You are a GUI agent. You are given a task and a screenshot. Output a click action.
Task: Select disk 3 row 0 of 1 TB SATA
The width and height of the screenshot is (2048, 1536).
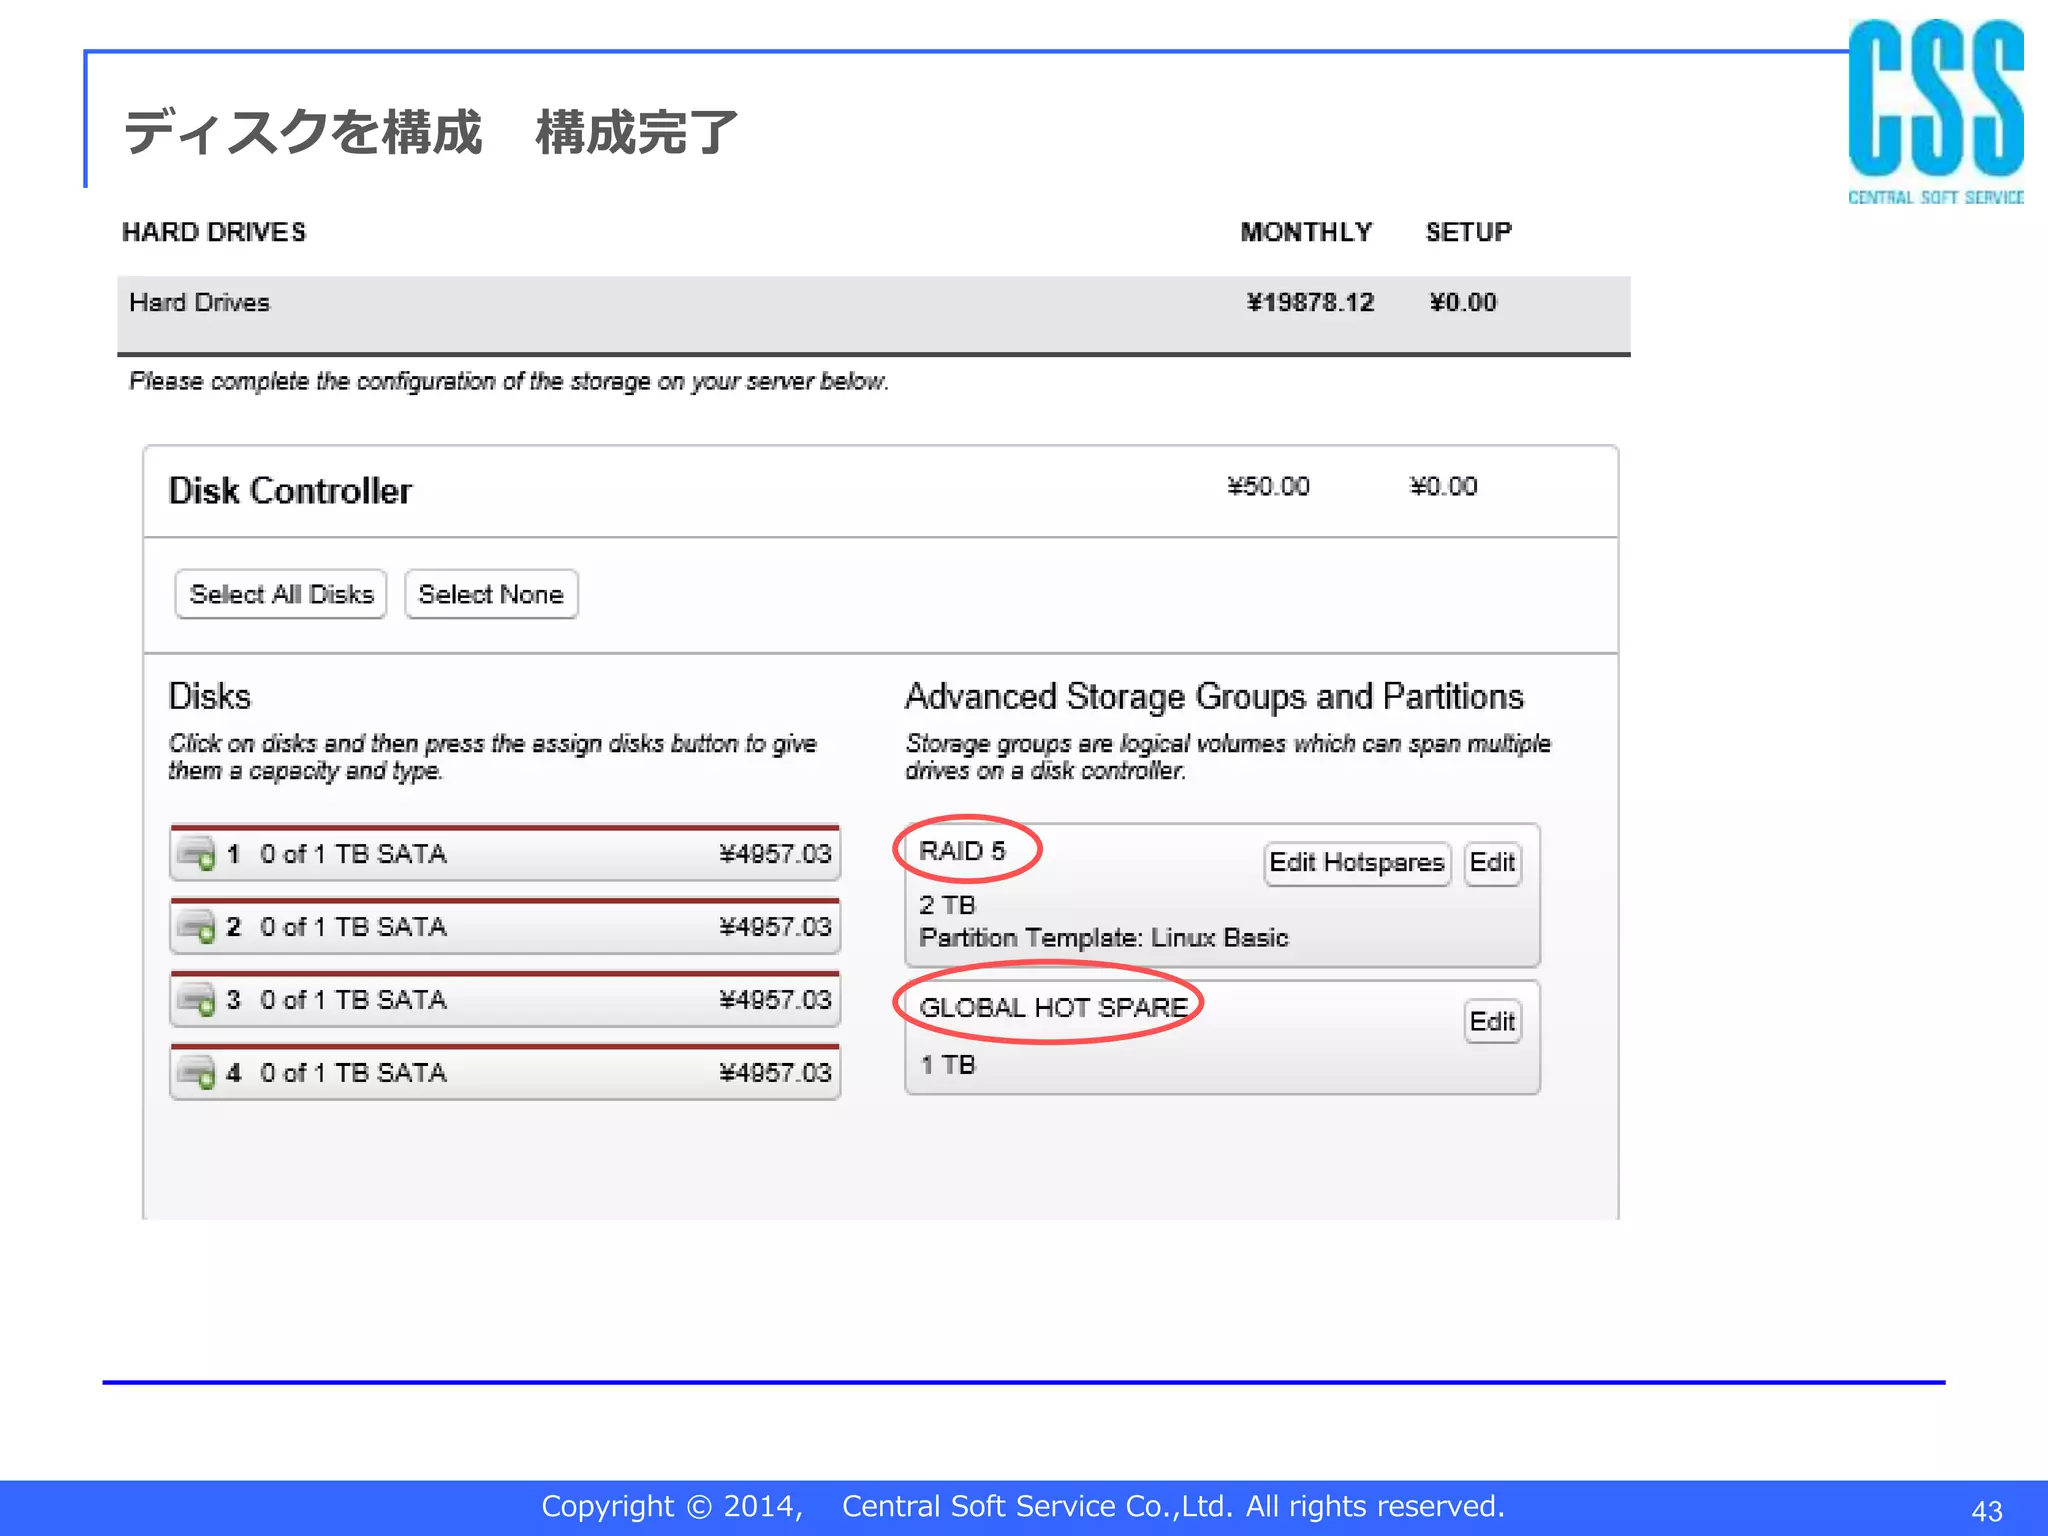pyautogui.click(x=505, y=1000)
